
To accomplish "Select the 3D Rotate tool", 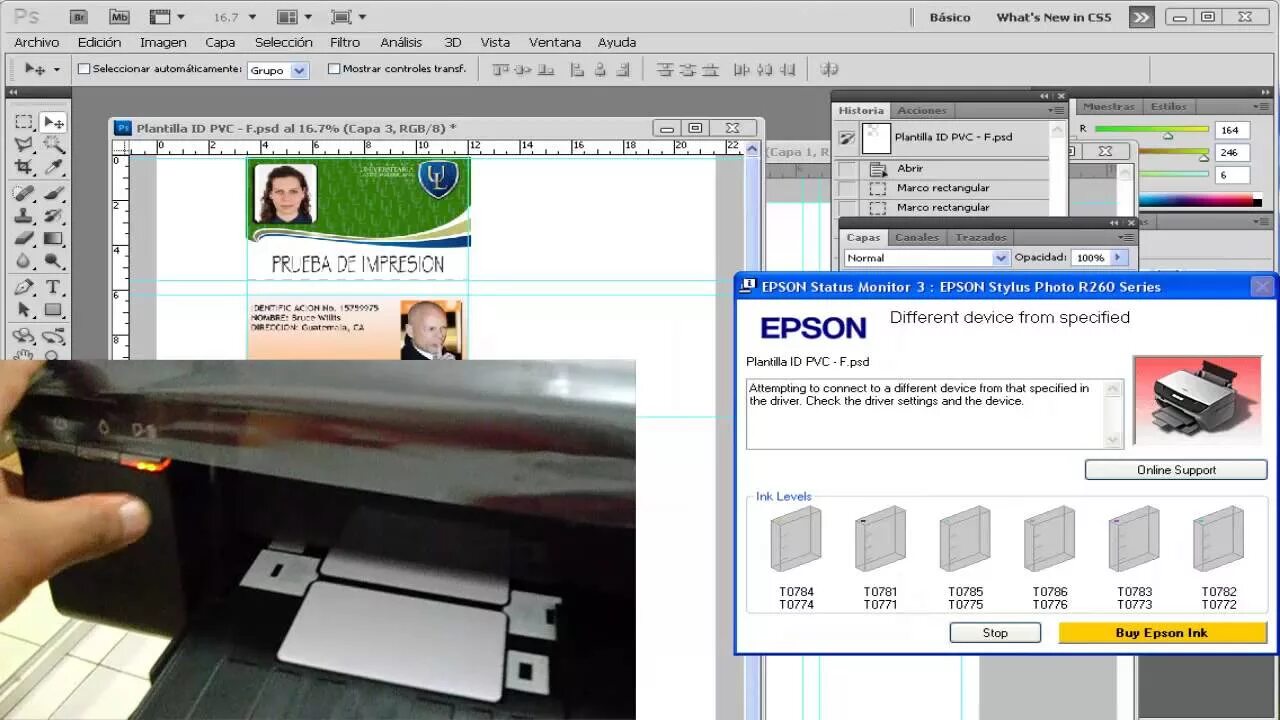I will [x=24, y=336].
